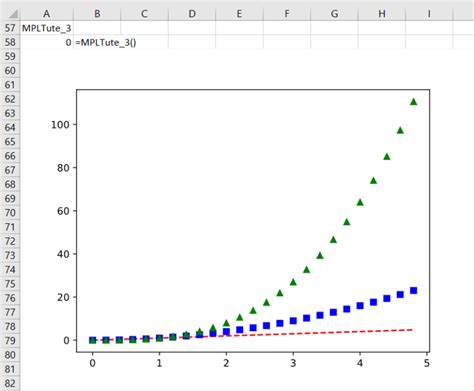The width and height of the screenshot is (474, 391).
Task: Click y-axis label 80 on chart
Action: tap(63, 168)
